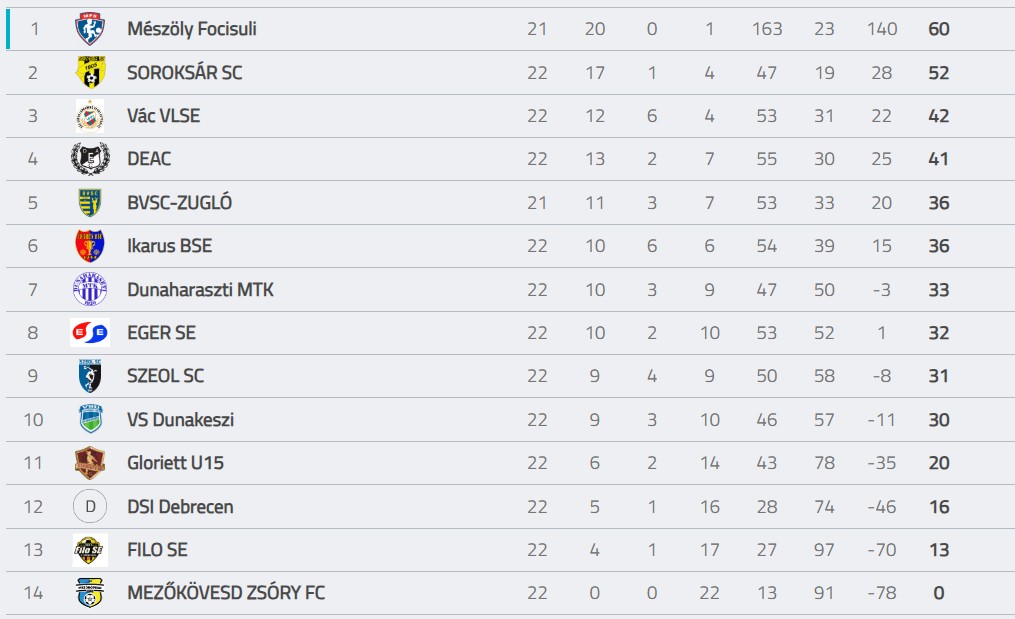Click the FILO SE logo

(x=90, y=550)
